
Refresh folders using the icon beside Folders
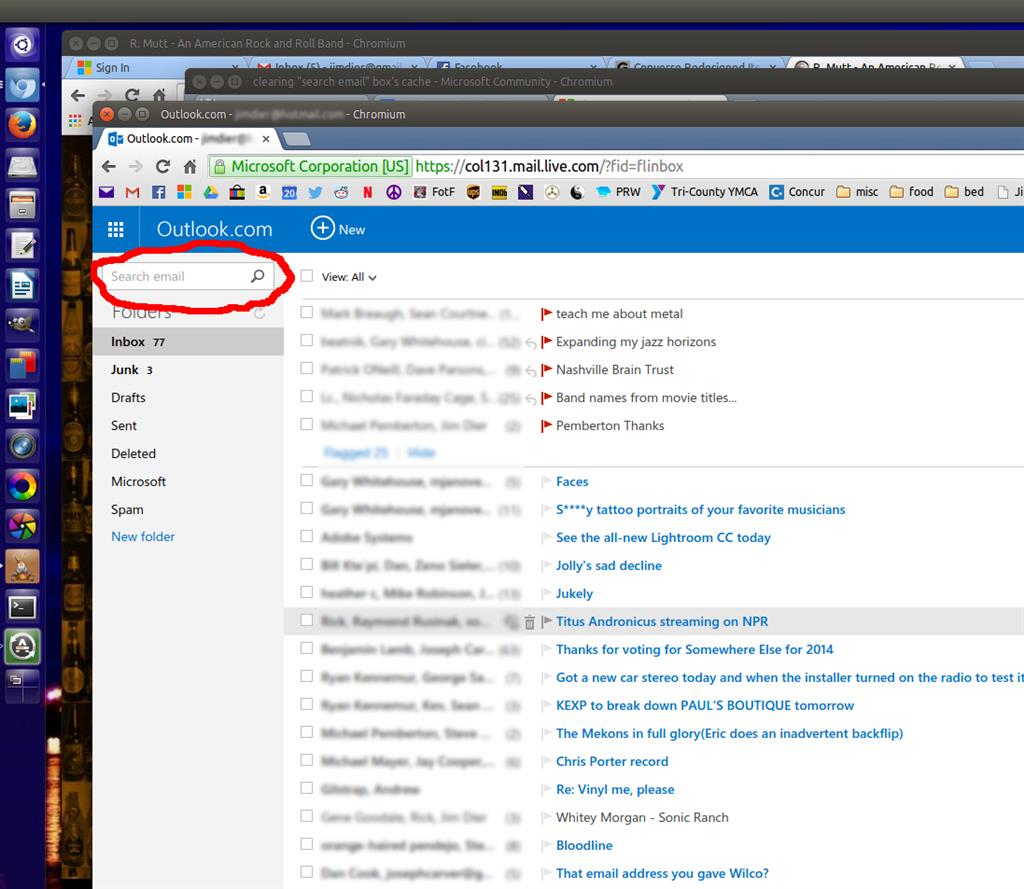[259, 314]
